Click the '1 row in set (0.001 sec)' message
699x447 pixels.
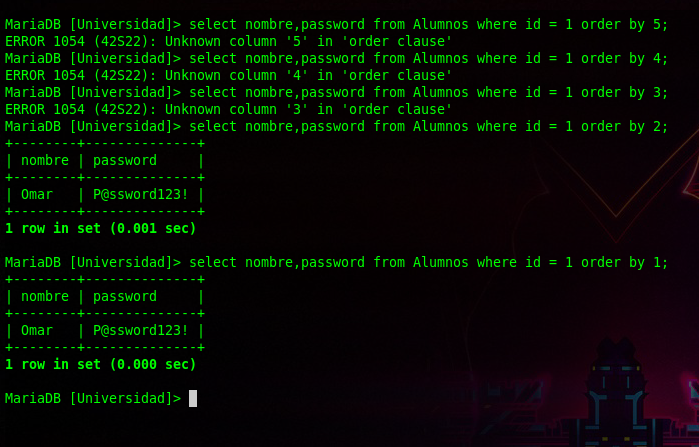click(x=100, y=228)
